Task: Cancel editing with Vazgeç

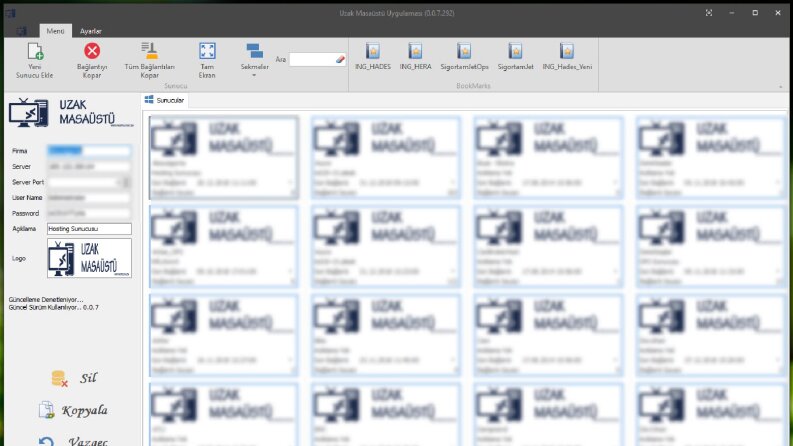Action: tap(73, 441)
